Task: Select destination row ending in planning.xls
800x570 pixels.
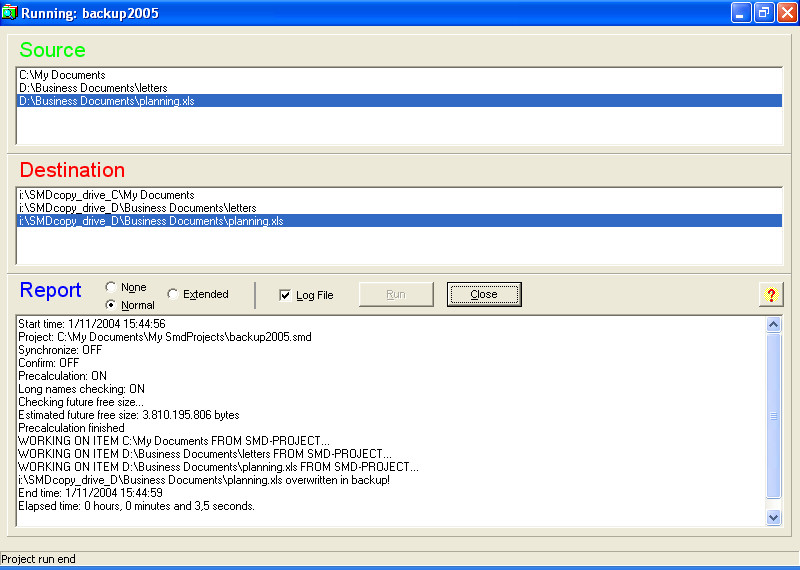Action: coord(399,221)
